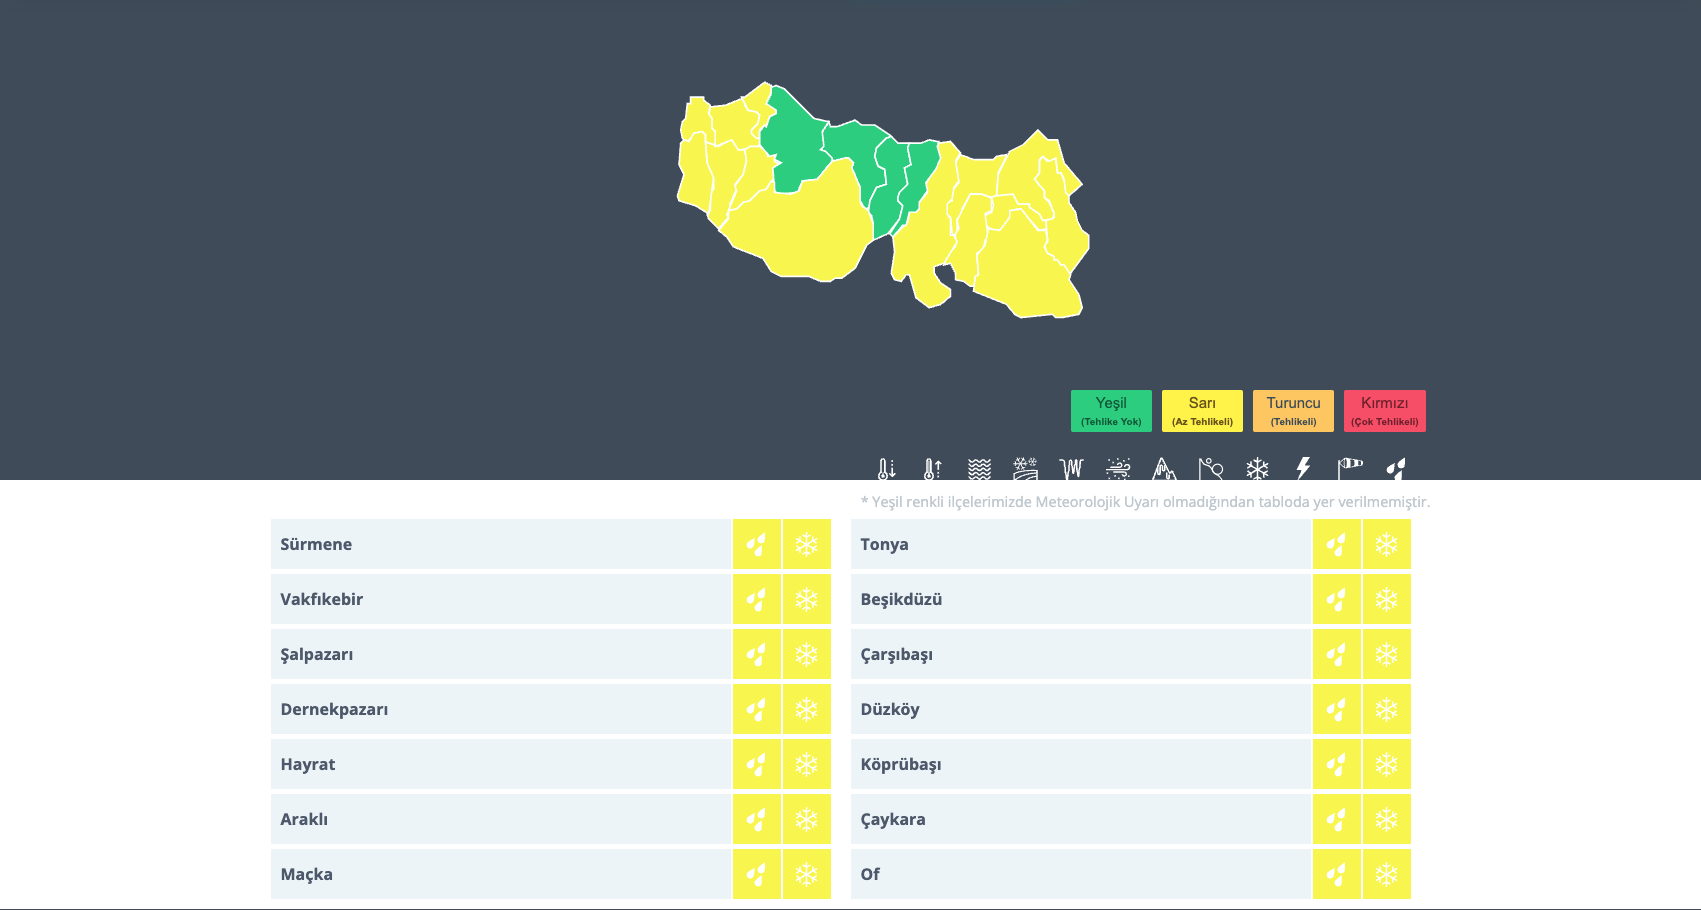Select the rain icon beside Of
The width and height of the screenshot is (1701, 910).
point(1337,874)
